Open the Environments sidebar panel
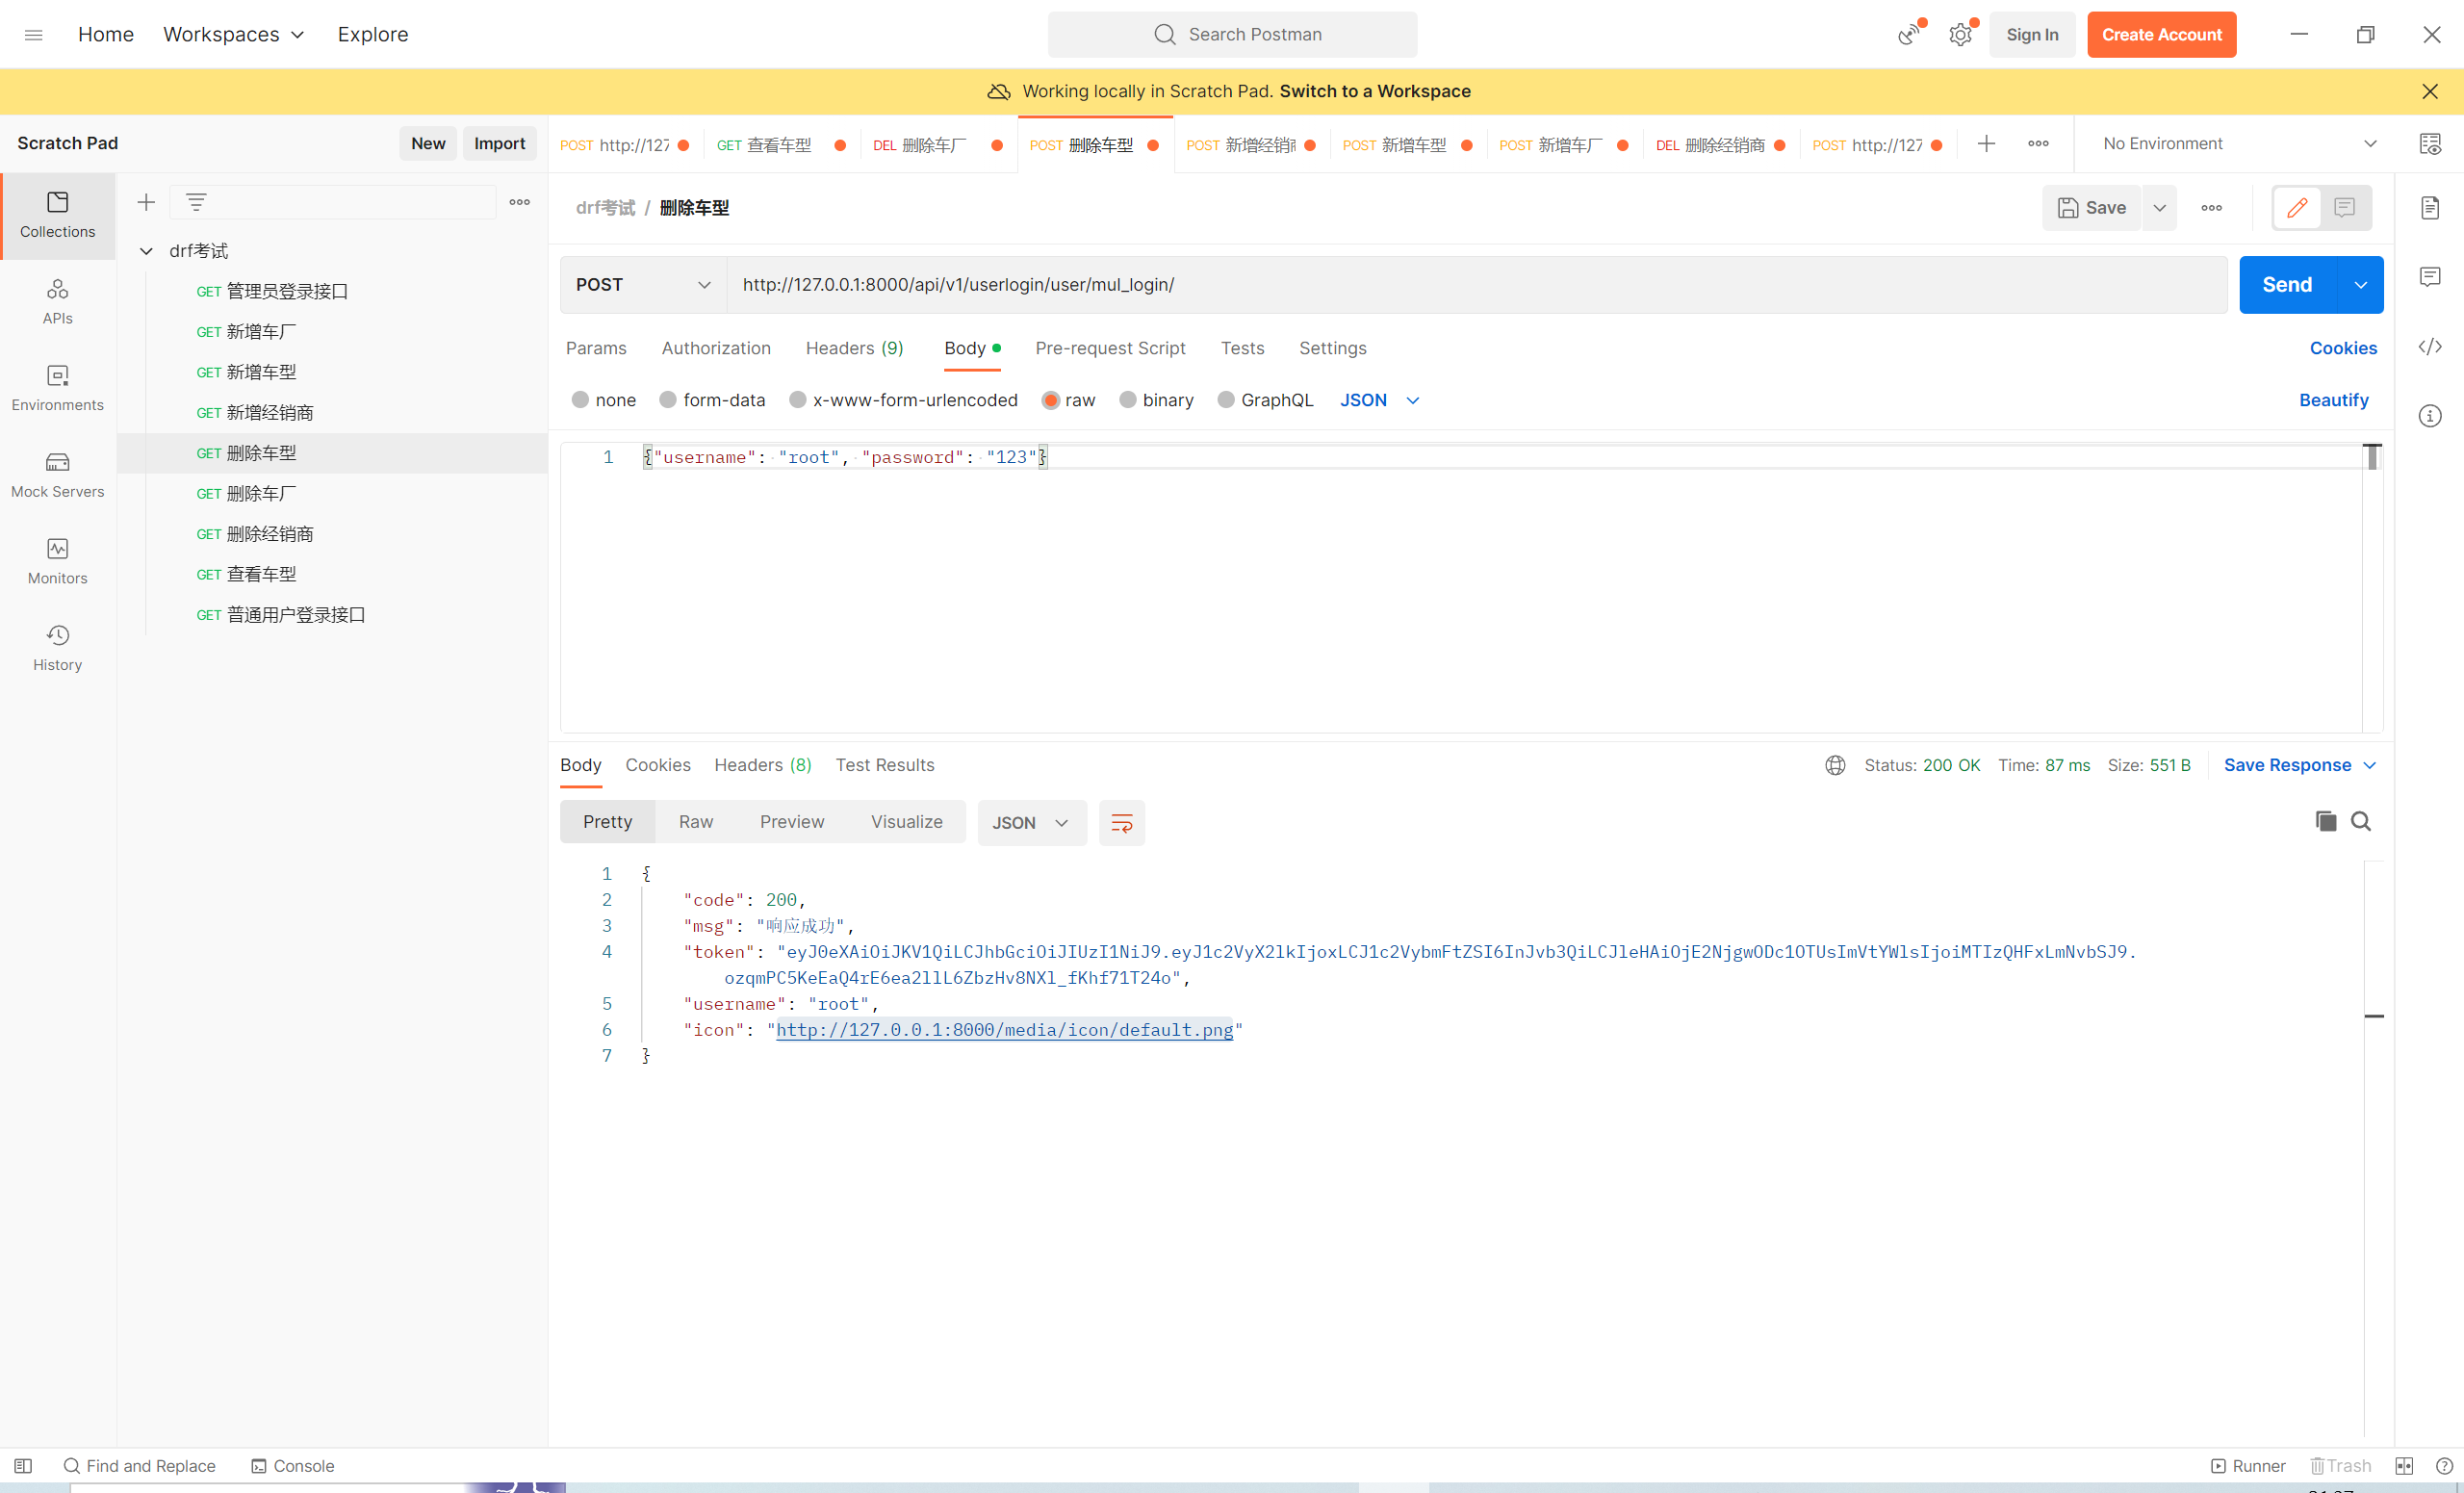 tap(57, 387)
